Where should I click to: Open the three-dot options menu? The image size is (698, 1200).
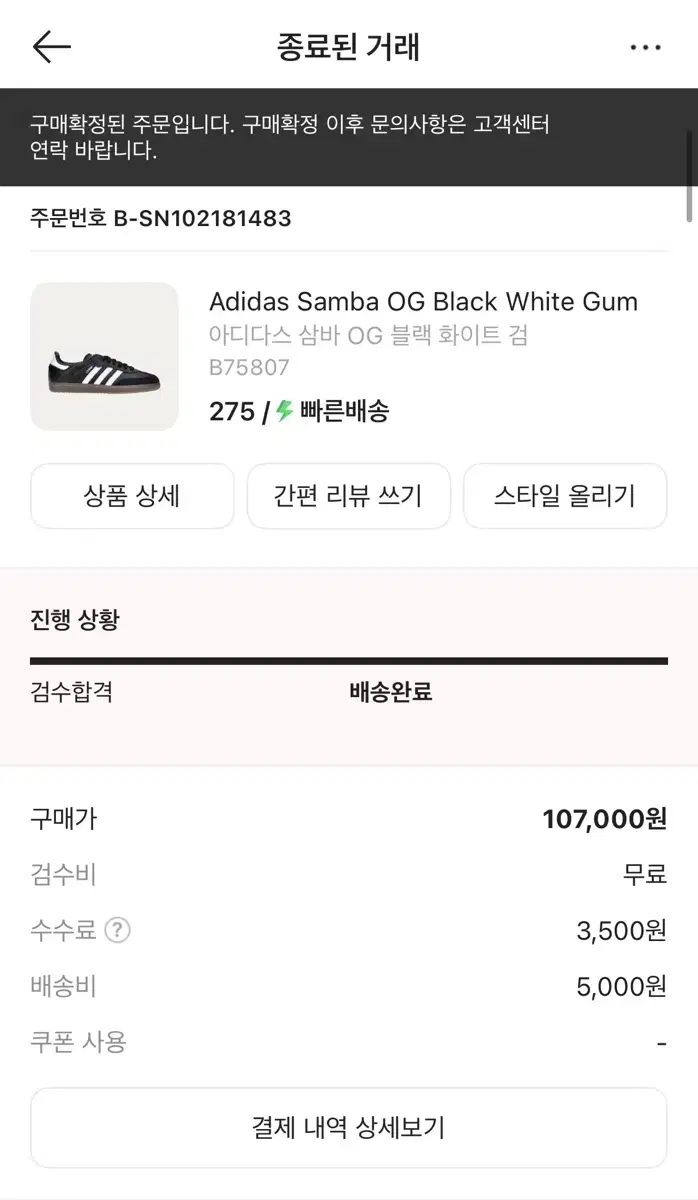click(x=646, y=46)
